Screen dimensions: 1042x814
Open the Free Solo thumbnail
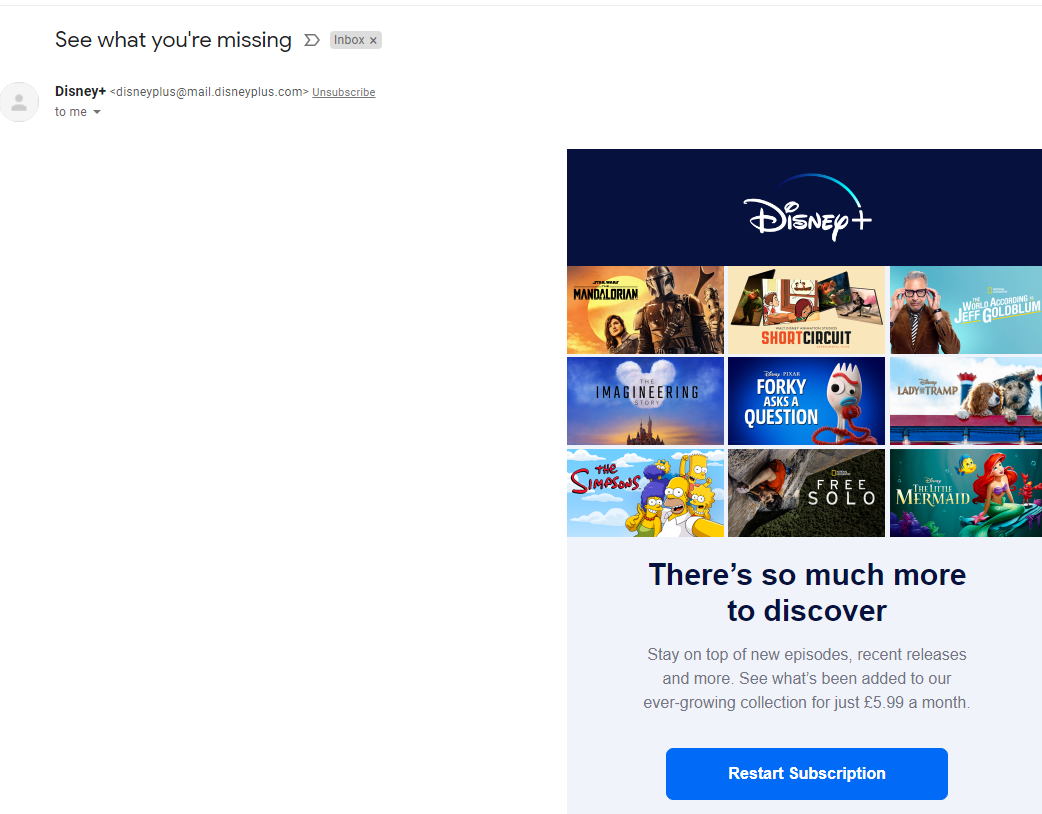click(806, 492)
